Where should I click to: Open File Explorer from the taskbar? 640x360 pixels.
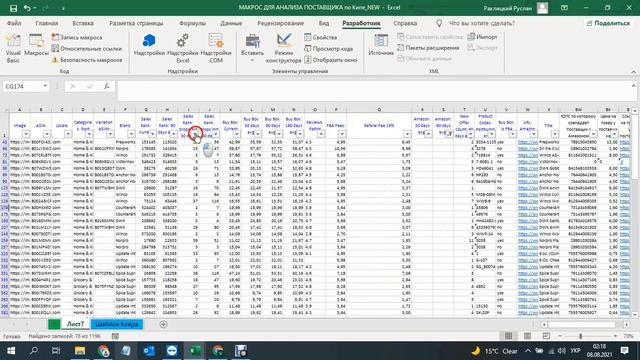pyautogui.click(x=80, y=351)
